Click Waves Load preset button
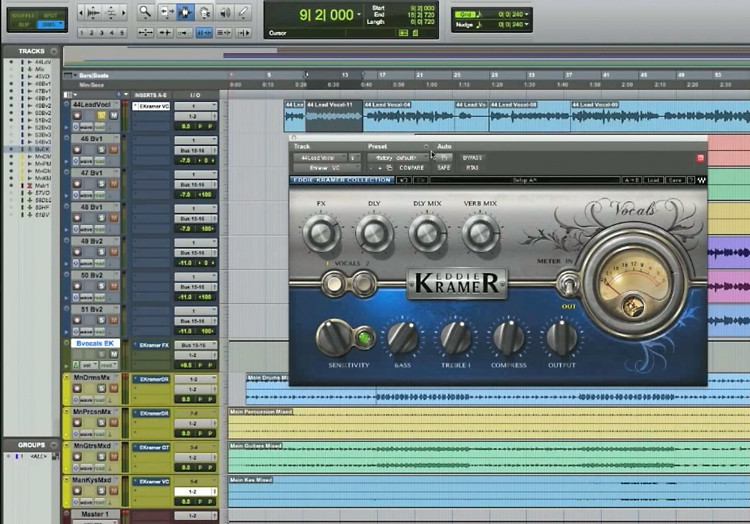The image size is (750, 524). click(x=653, y=180)
